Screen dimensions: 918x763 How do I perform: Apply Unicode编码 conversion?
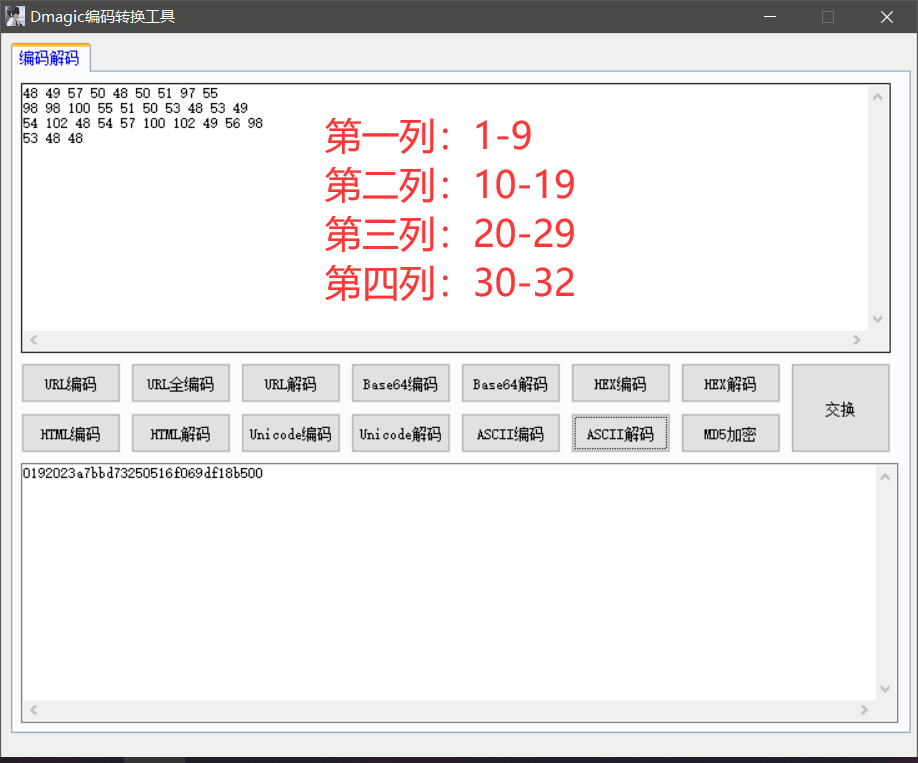click(x=290, y=433)
